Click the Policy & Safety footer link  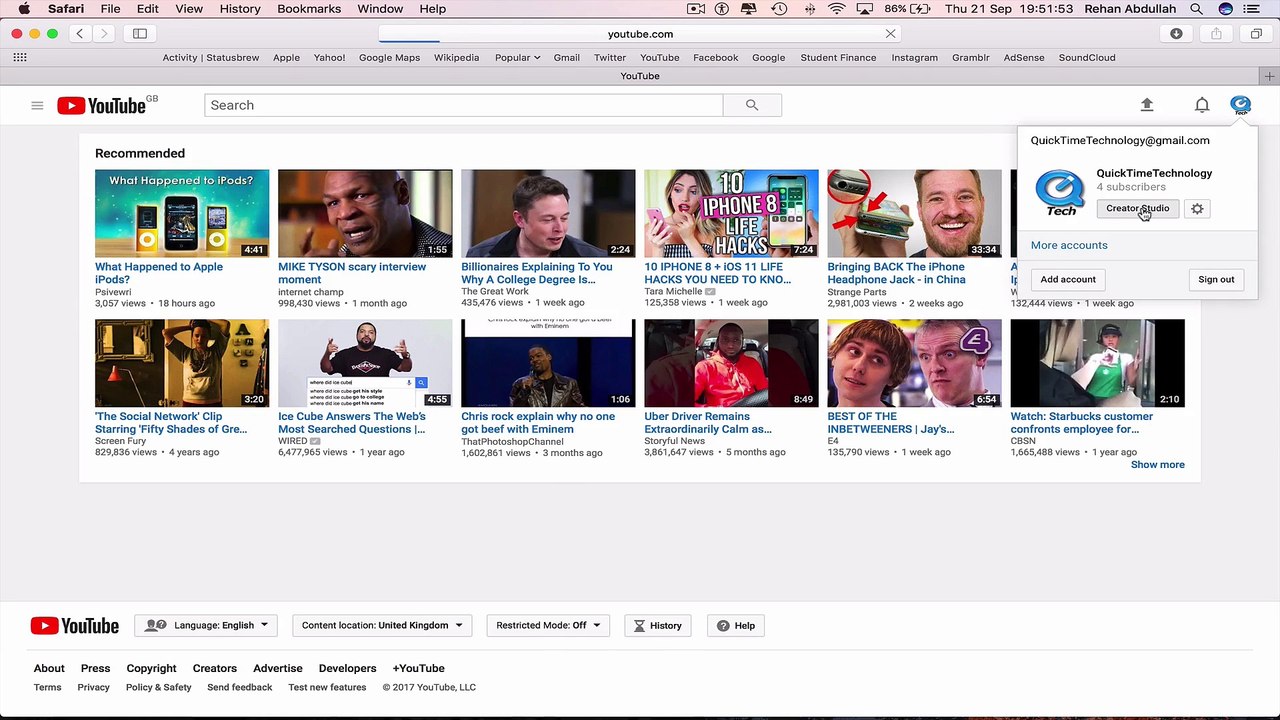(158, 688)
